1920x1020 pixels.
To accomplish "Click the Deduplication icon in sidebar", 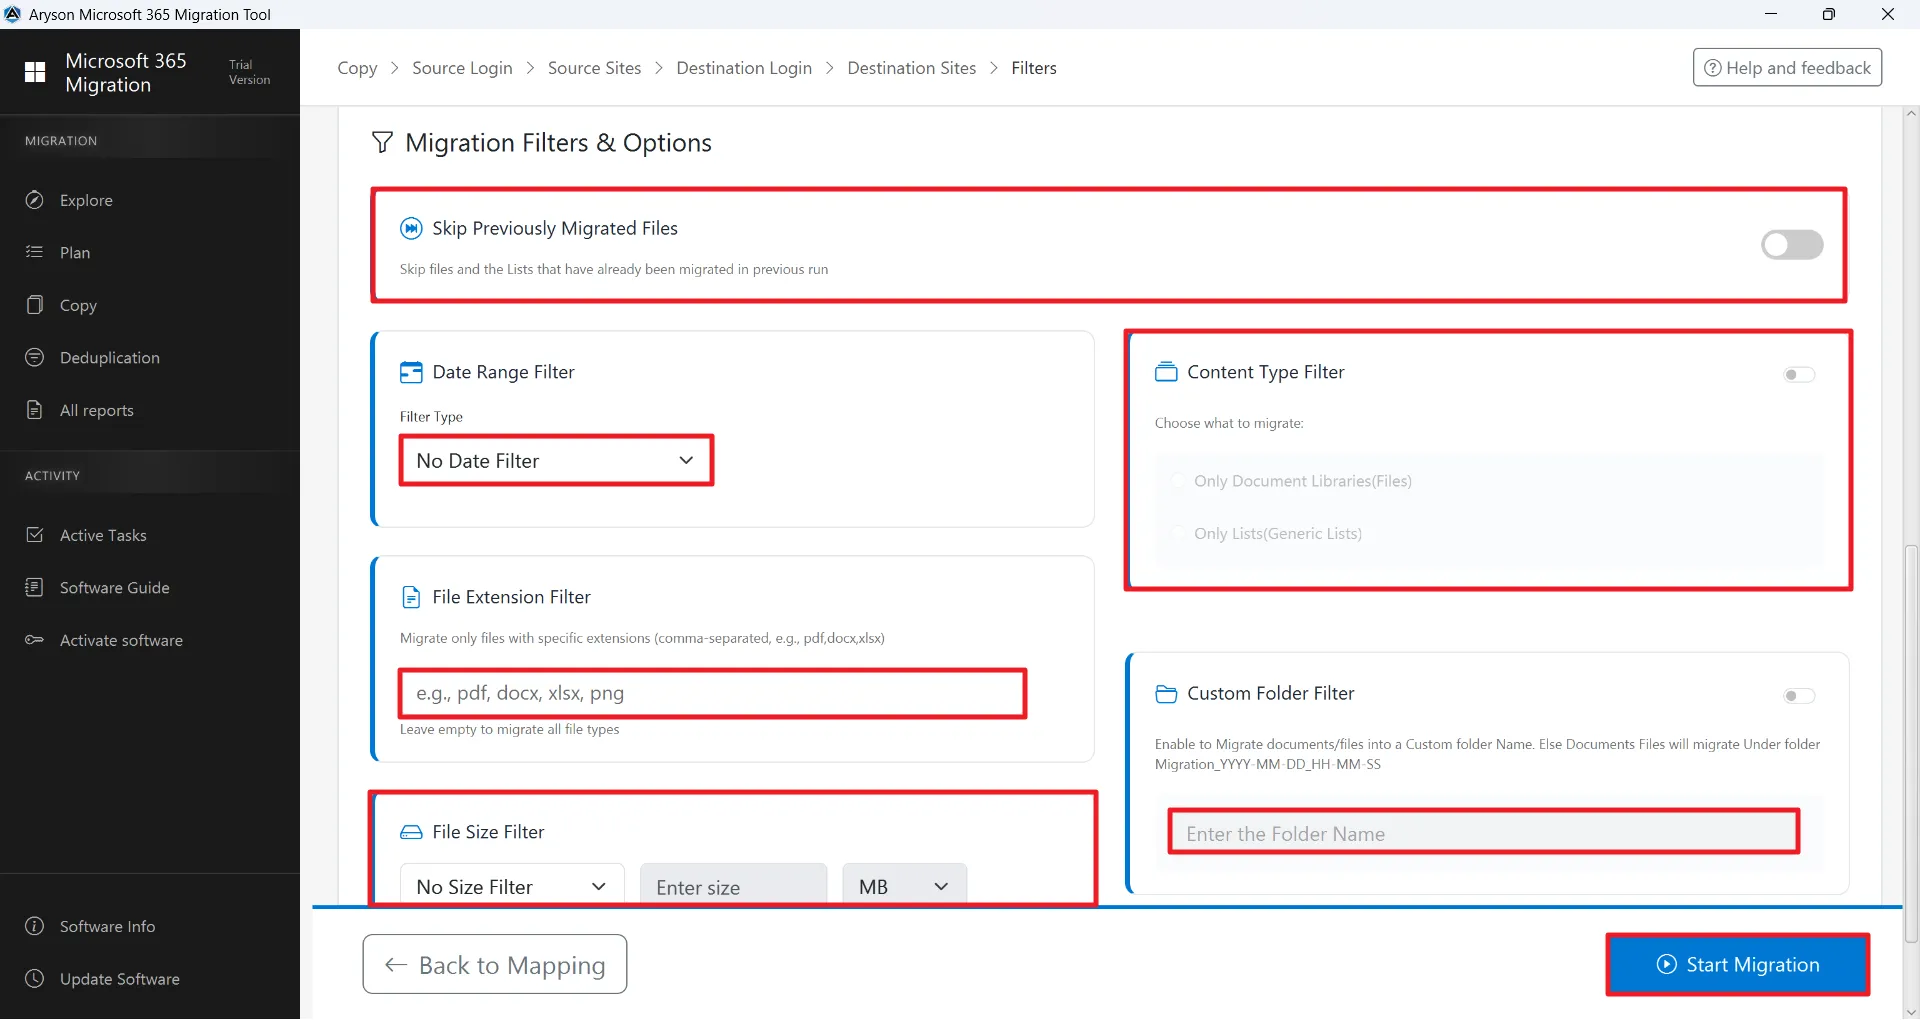I will coord(35,358).
